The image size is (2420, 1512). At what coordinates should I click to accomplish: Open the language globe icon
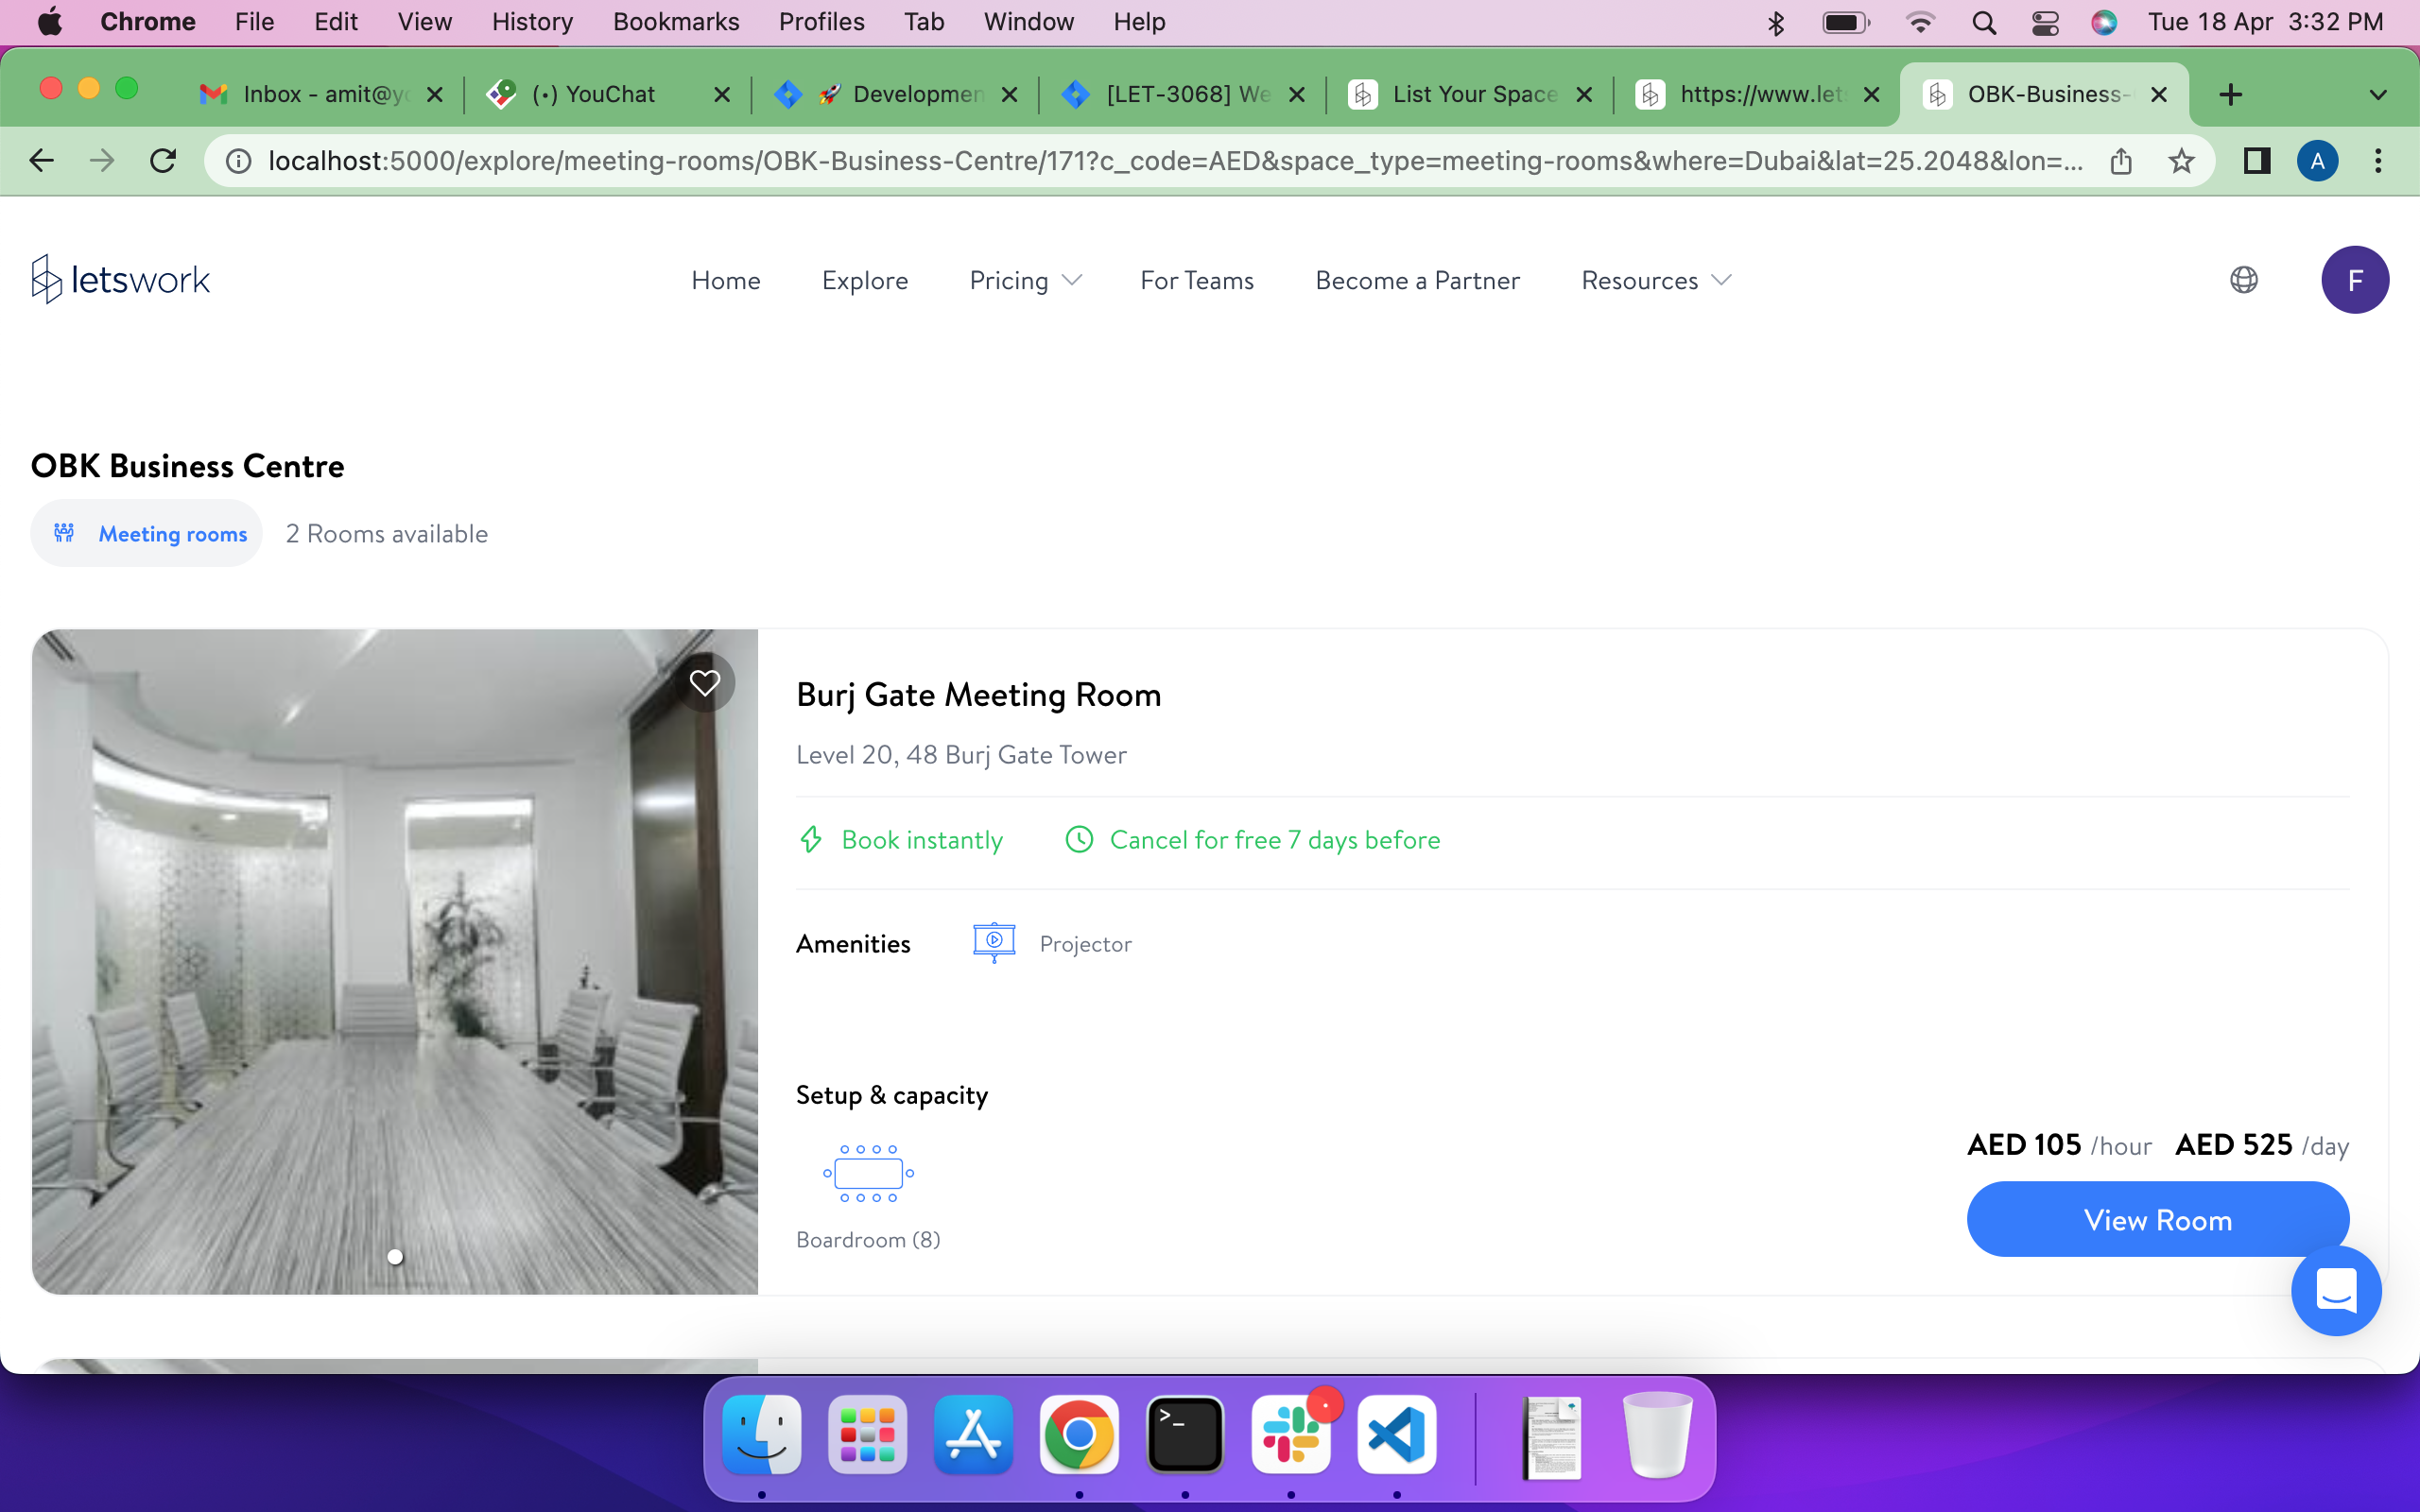(2244, 280)
